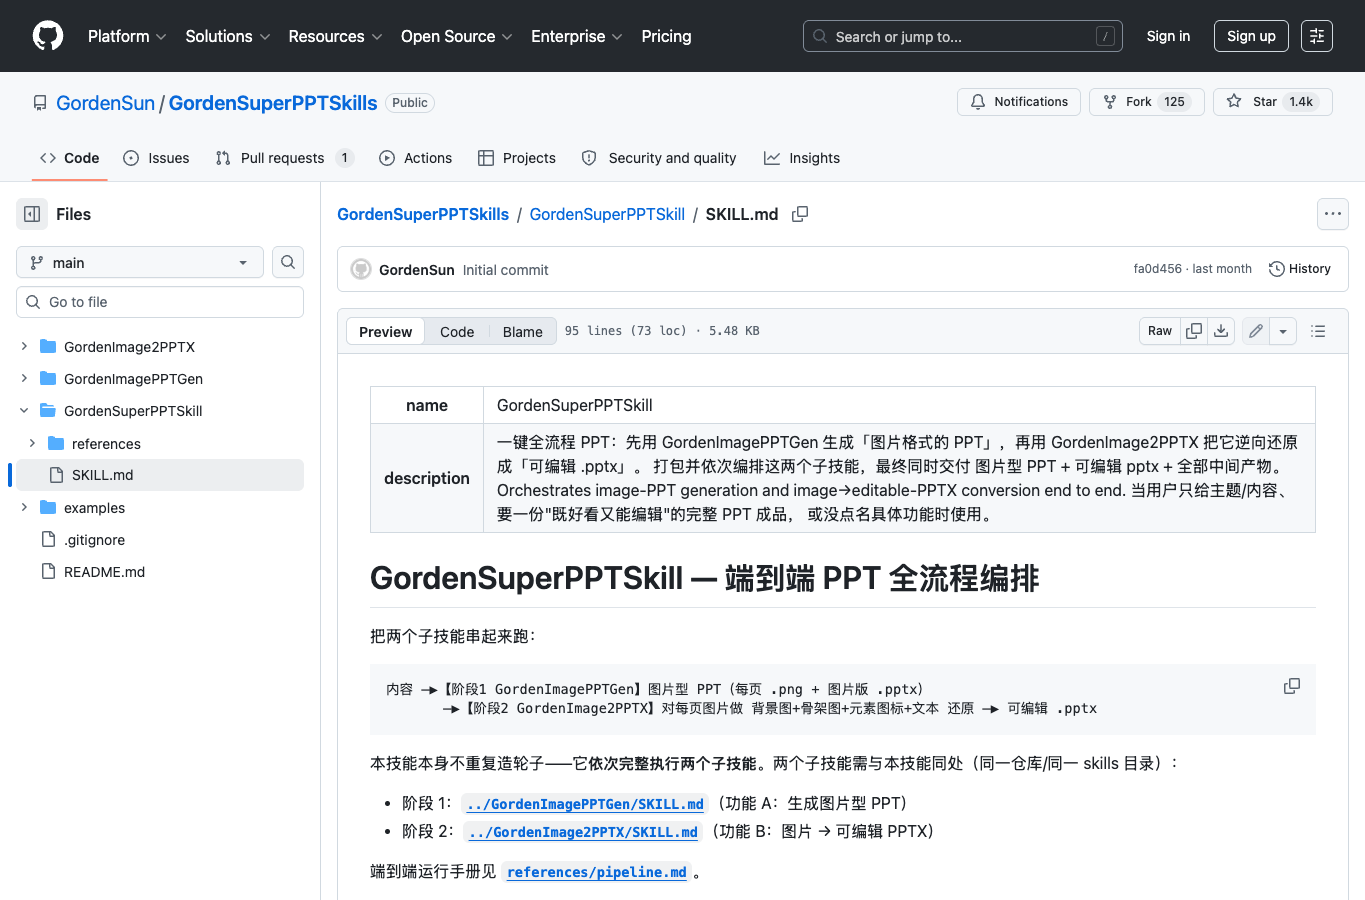
Task: Open the Enterprise menu
Action: pos(577,36)
